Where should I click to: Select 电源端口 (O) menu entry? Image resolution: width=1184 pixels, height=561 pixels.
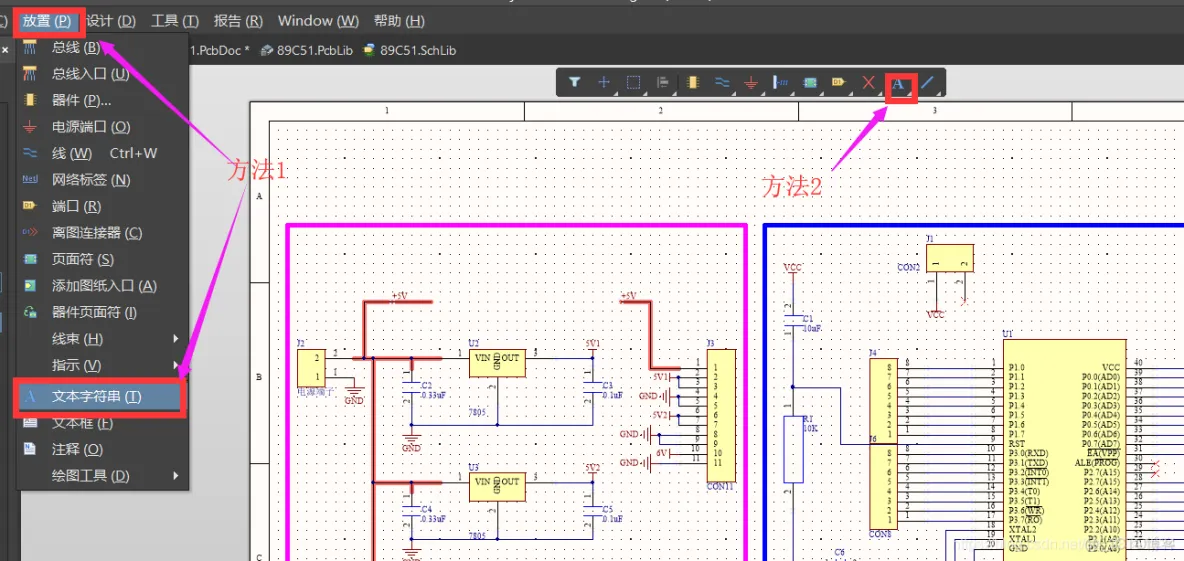[103, 127]
